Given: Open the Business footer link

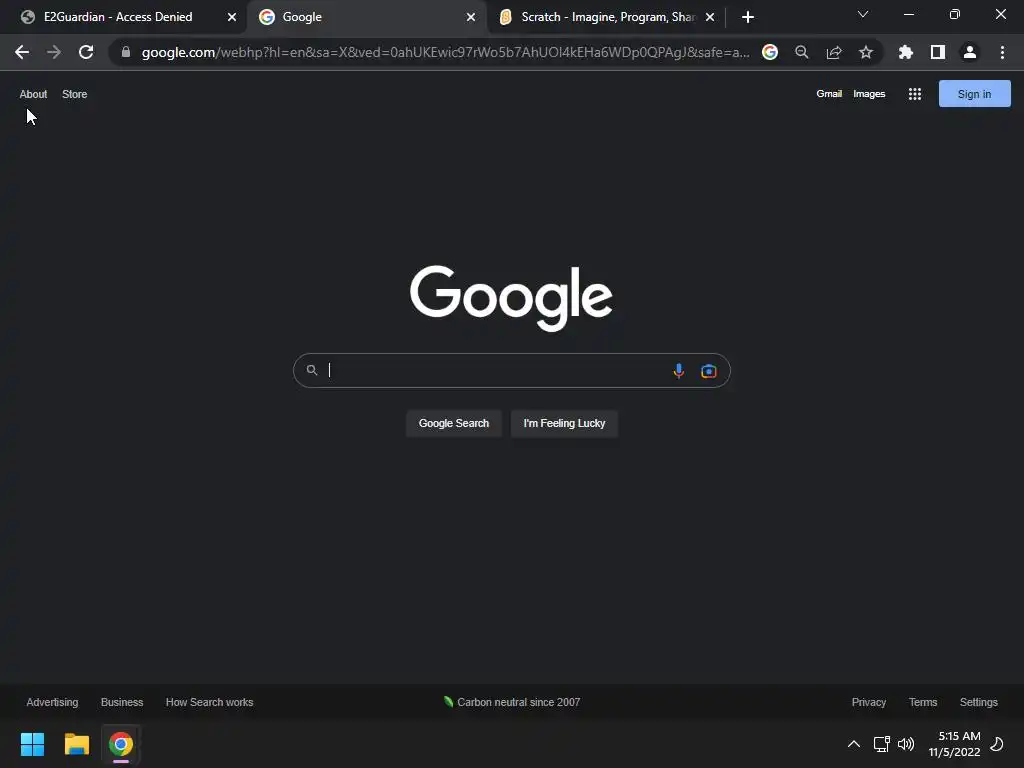Looking at the screenshot, I should click(122, 702).
